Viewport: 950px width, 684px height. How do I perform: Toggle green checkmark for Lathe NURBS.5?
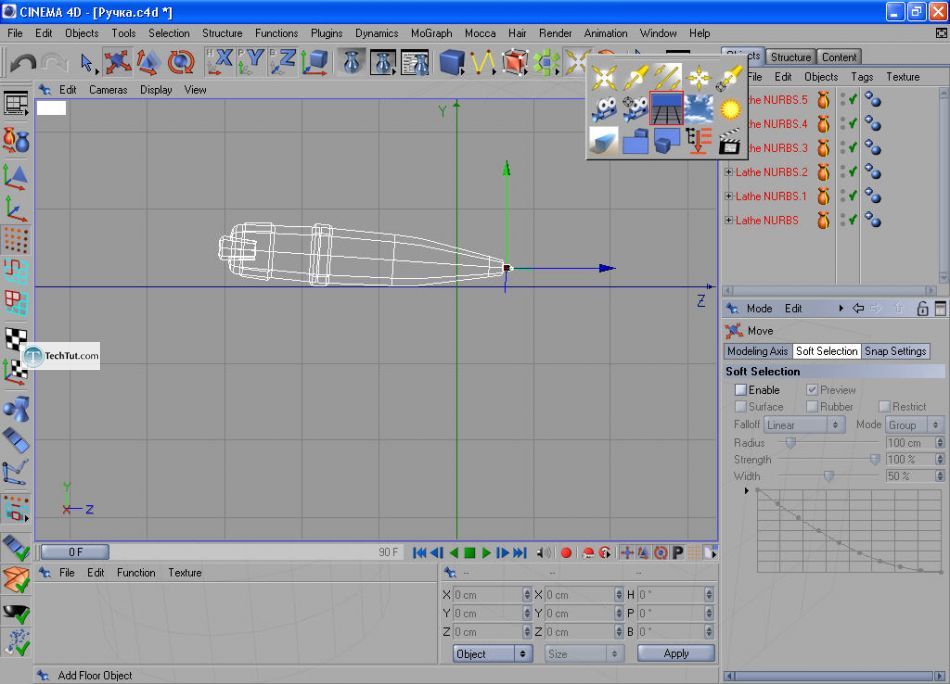click(x=852, y=99)
